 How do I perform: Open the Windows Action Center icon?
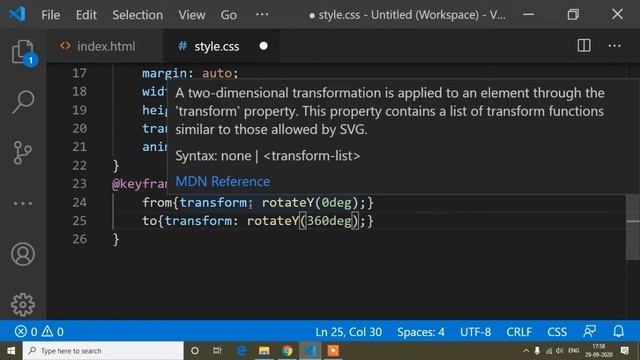pyautogui.click(x=624, y=351)
